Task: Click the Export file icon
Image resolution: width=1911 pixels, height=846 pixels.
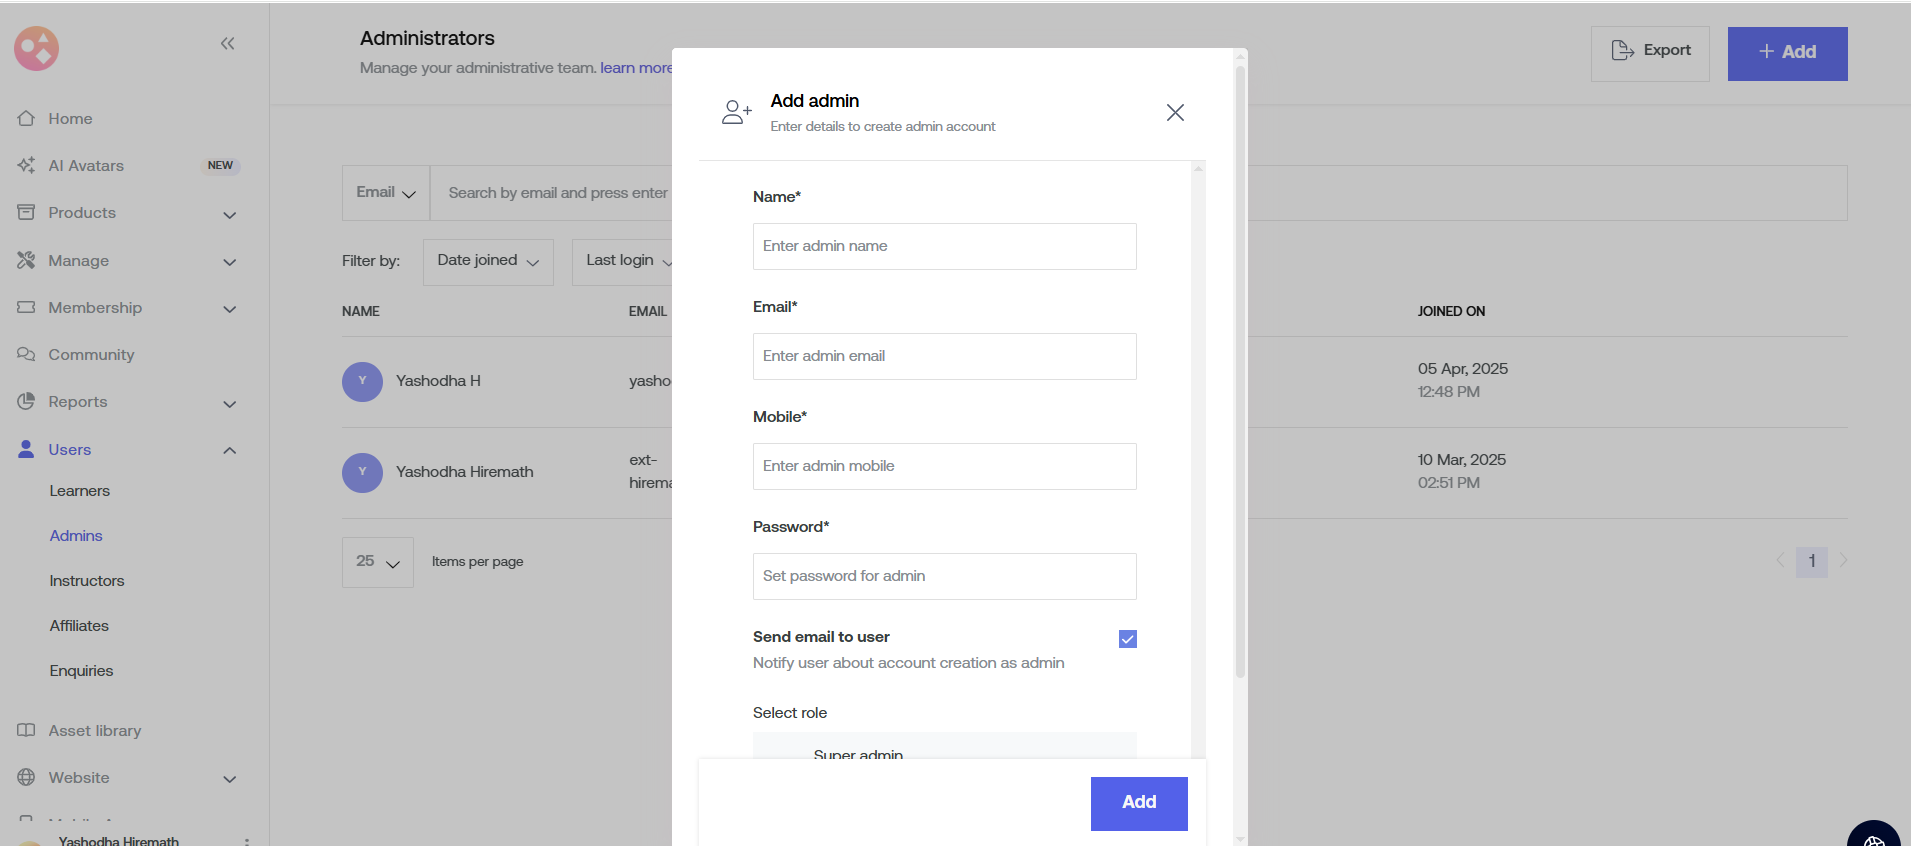Action: click(1622, 50)
